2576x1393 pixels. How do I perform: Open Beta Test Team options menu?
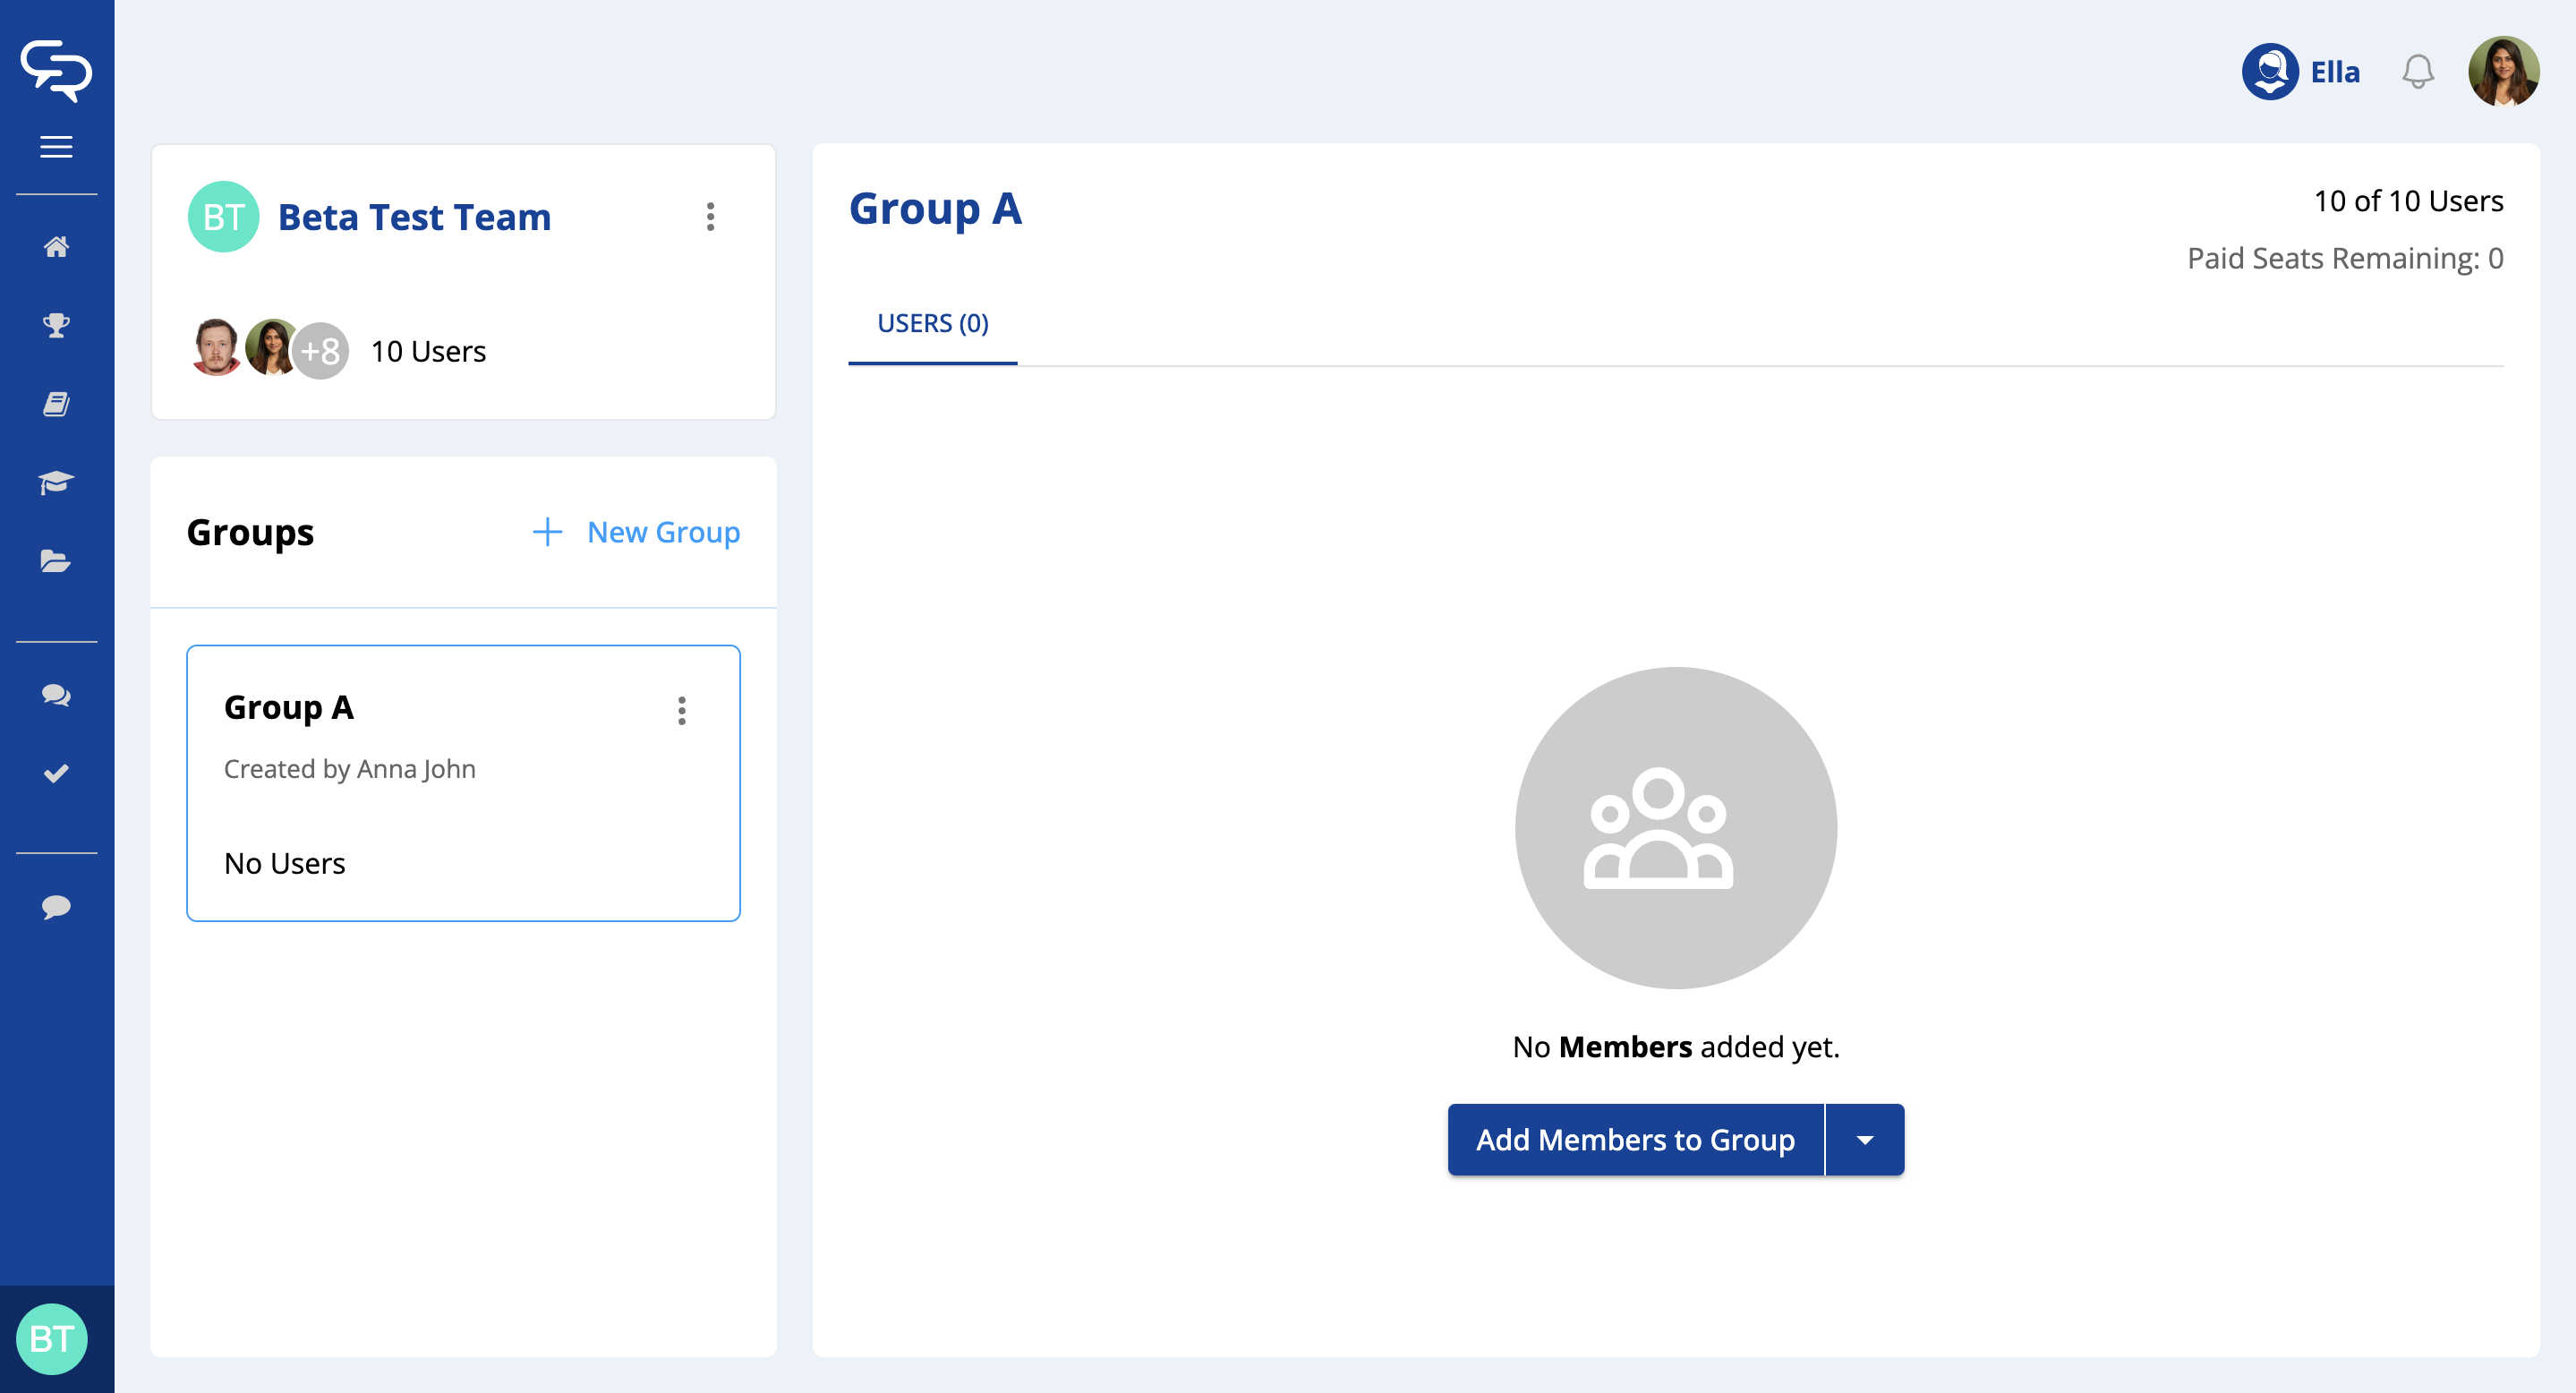710,217
